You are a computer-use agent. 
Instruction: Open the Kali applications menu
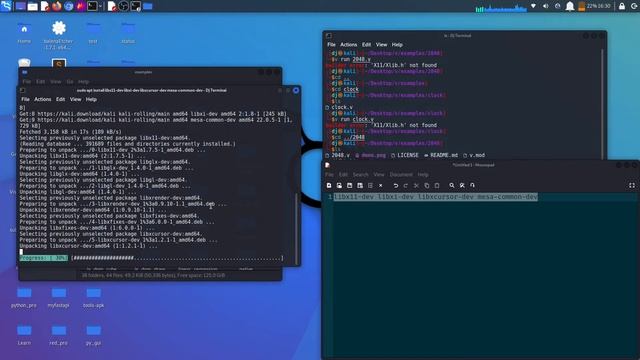point(6,6)
